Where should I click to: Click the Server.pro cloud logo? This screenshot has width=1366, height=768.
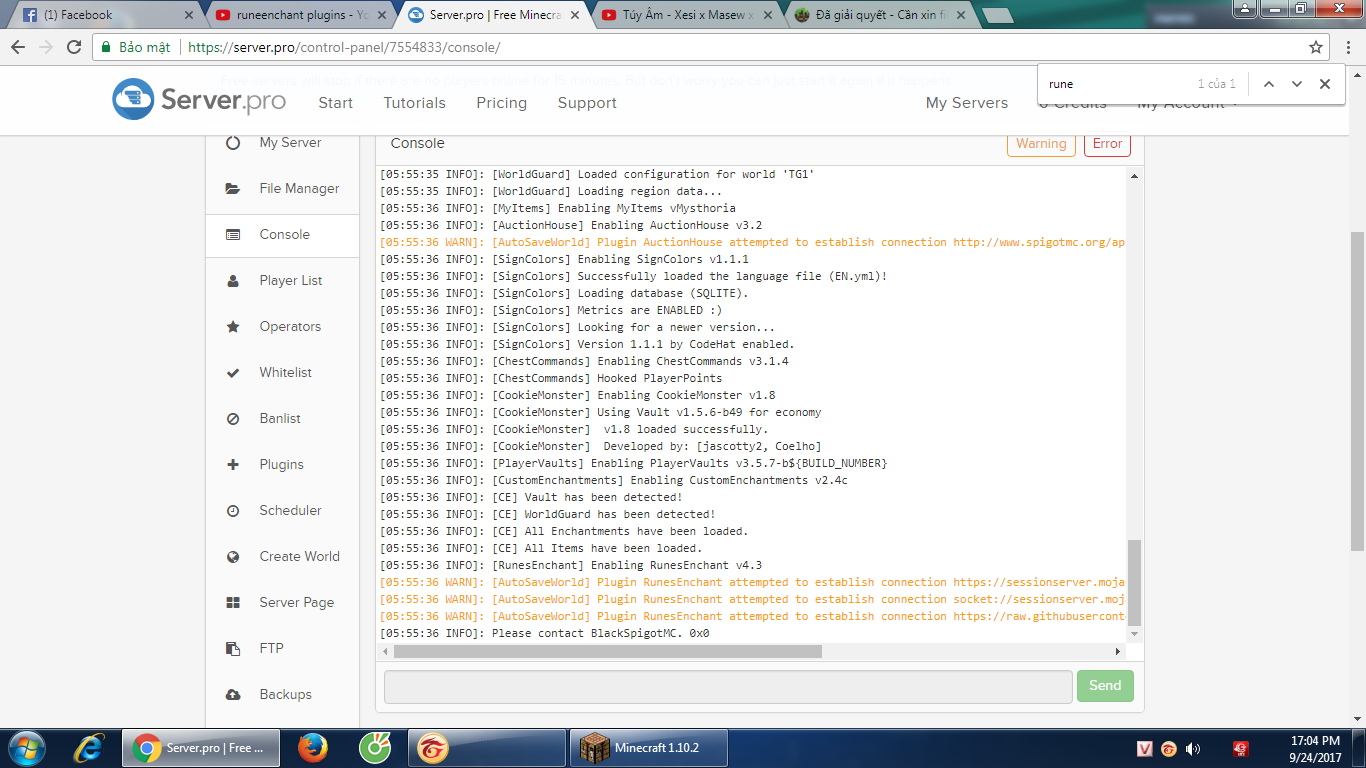133,99
